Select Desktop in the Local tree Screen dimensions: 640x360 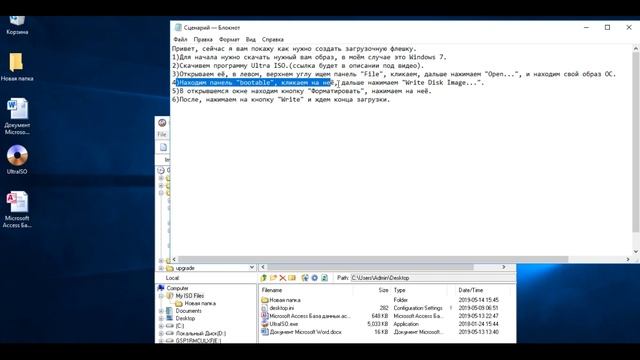185,318
